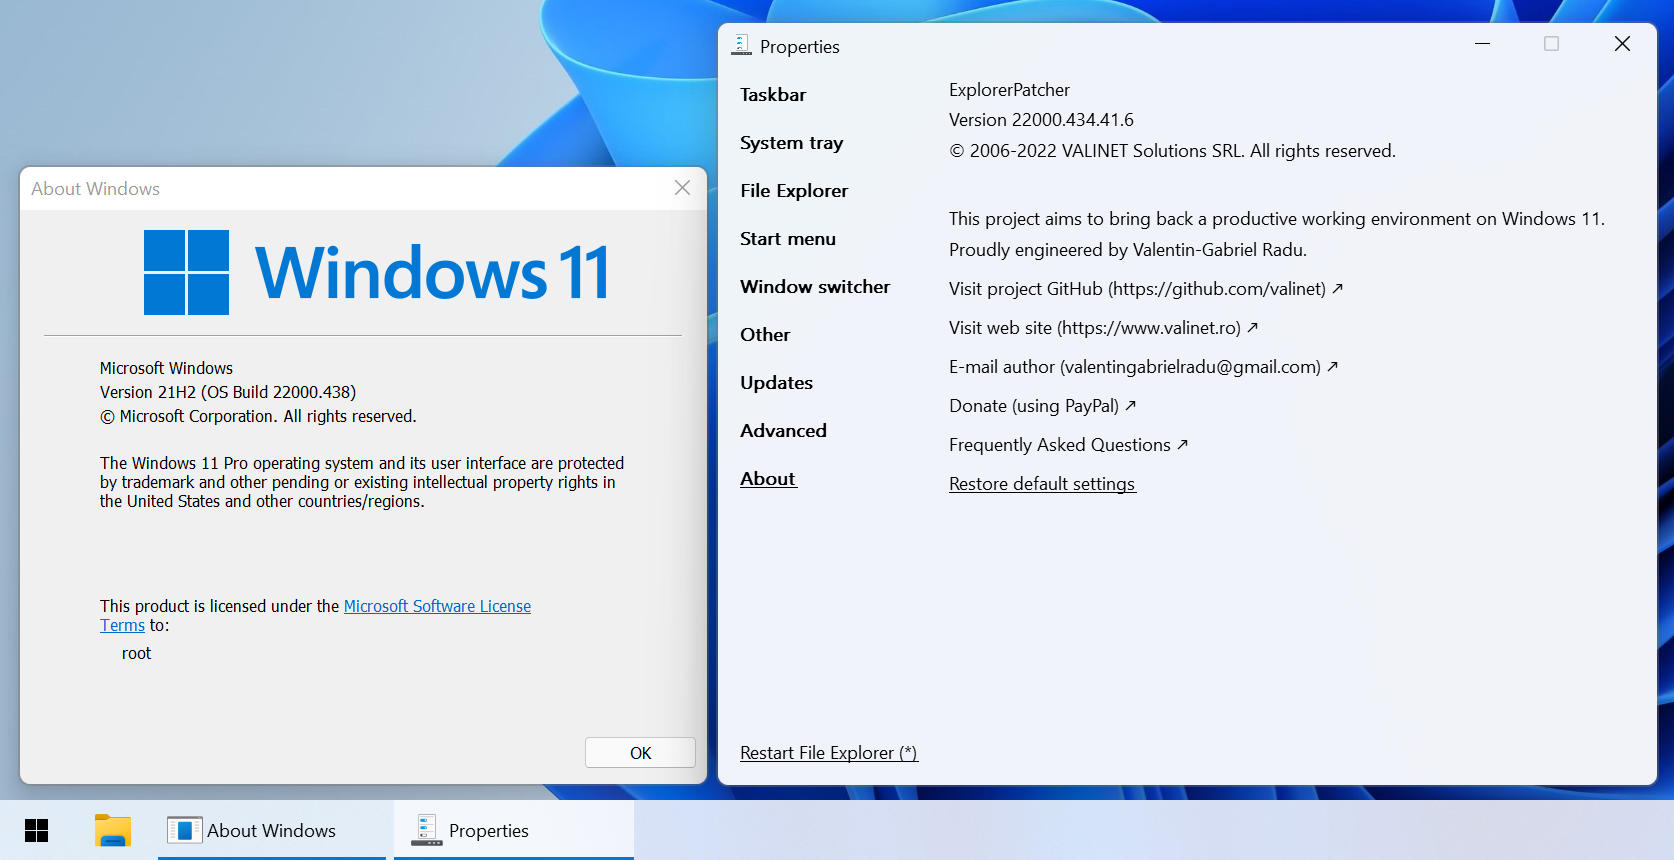Select the File Explorer section
Image resolution: width=1674 pixels, height=860 pixels.
794,191
